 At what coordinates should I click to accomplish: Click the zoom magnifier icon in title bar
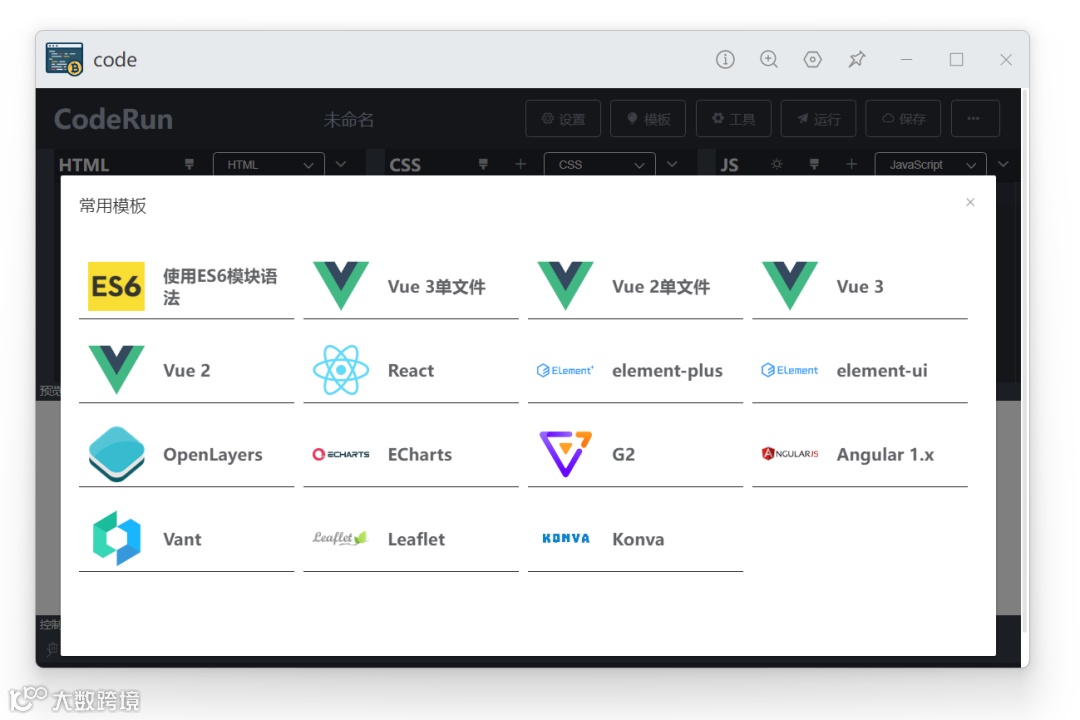click(769, 59)
